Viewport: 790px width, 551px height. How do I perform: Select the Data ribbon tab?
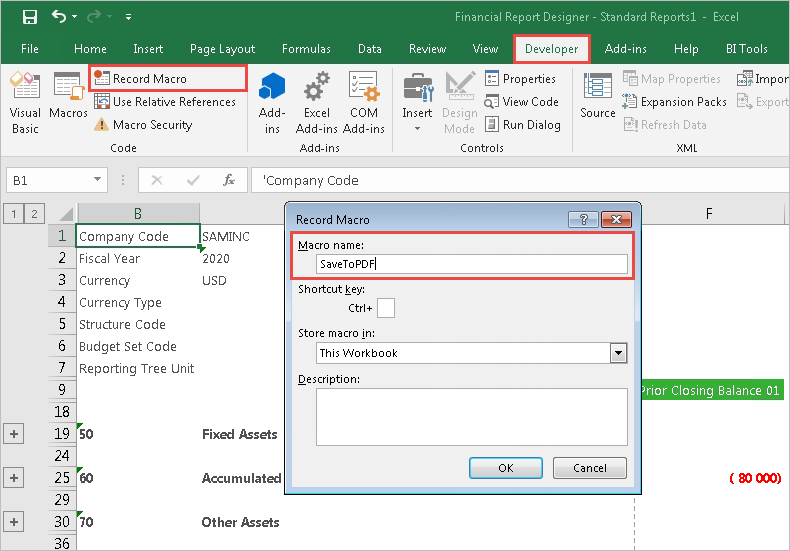(370, 49)
